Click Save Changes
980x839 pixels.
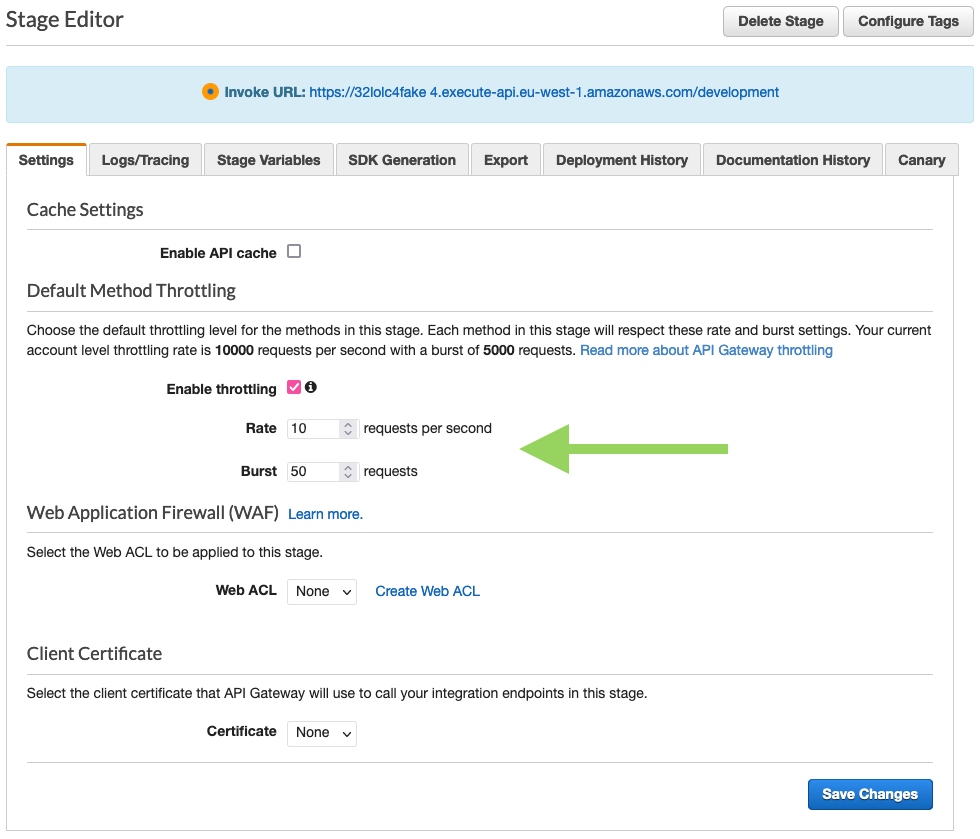[869, 794]
